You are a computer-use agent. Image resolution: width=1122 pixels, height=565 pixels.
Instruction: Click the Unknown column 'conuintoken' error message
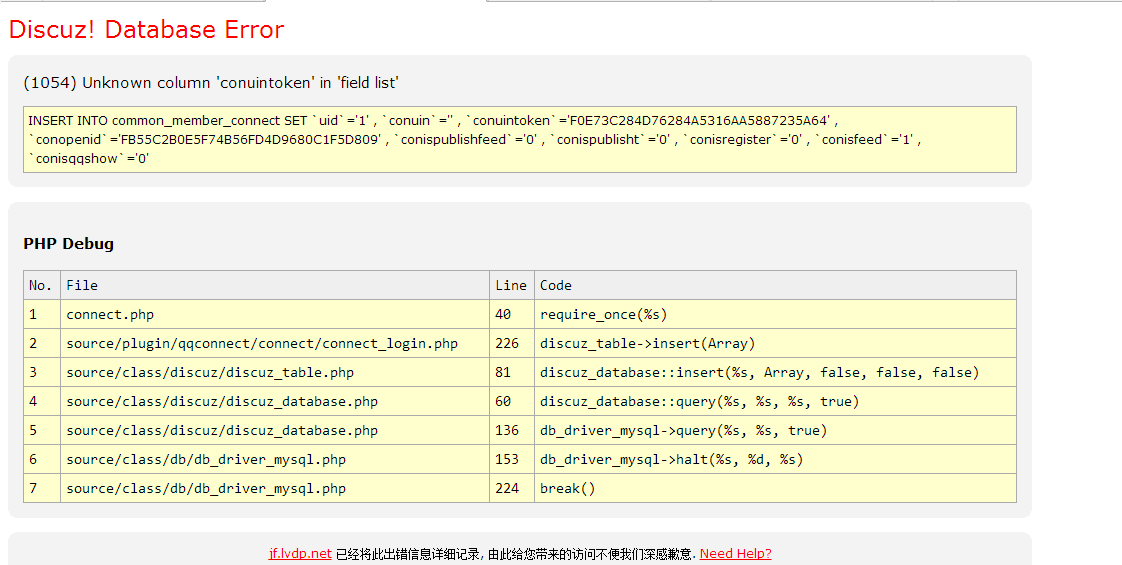pos(211,83)
